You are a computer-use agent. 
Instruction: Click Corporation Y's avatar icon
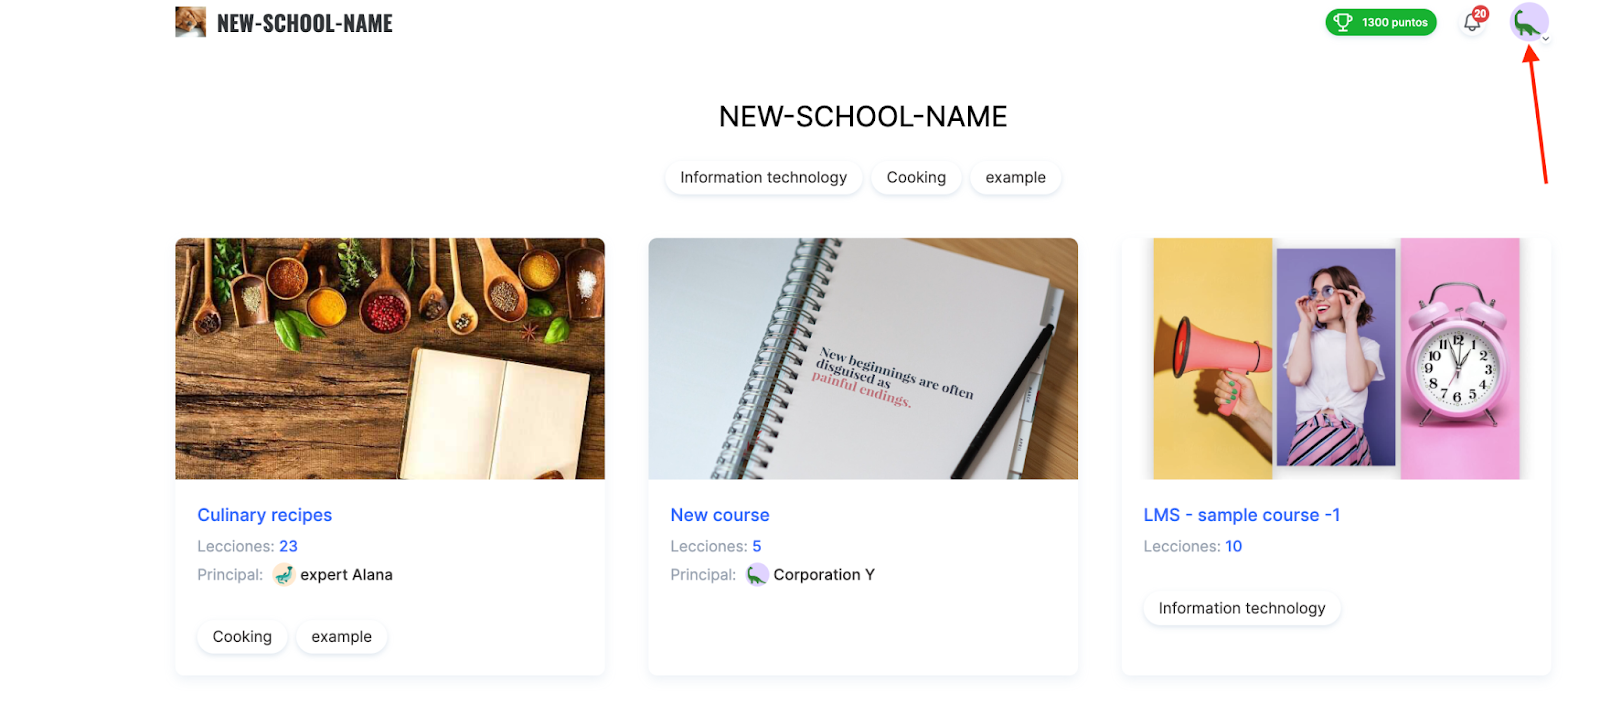(x=757, y=575)
